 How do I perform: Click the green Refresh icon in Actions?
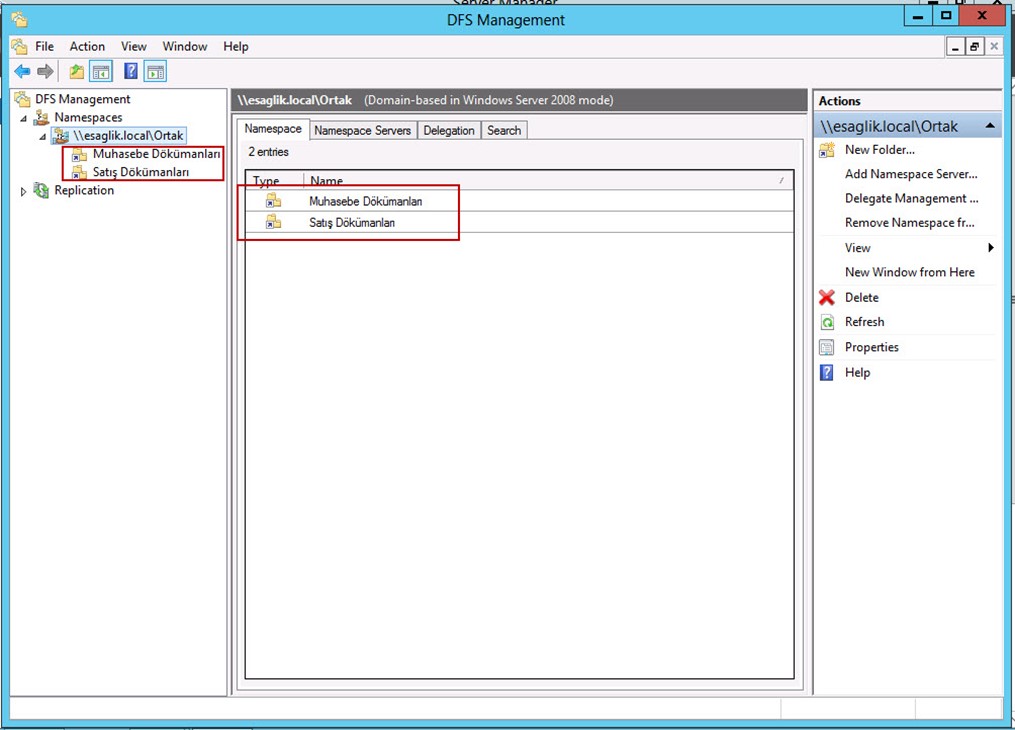click(827, 322)
